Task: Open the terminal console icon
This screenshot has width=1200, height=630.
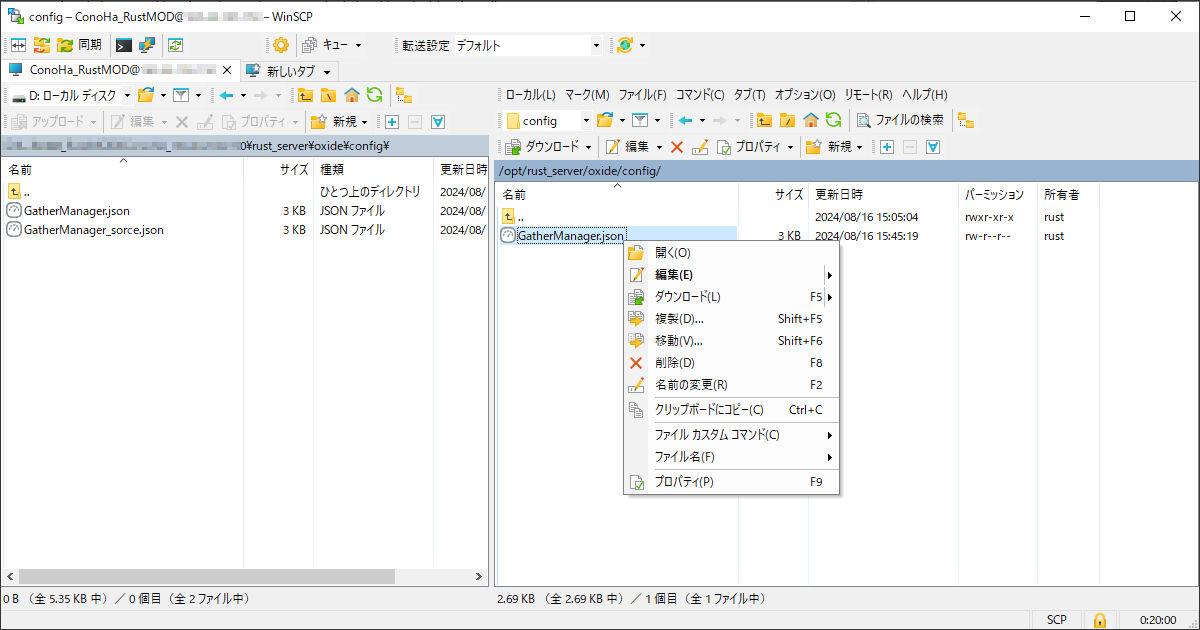Action: tap(124, 45)
